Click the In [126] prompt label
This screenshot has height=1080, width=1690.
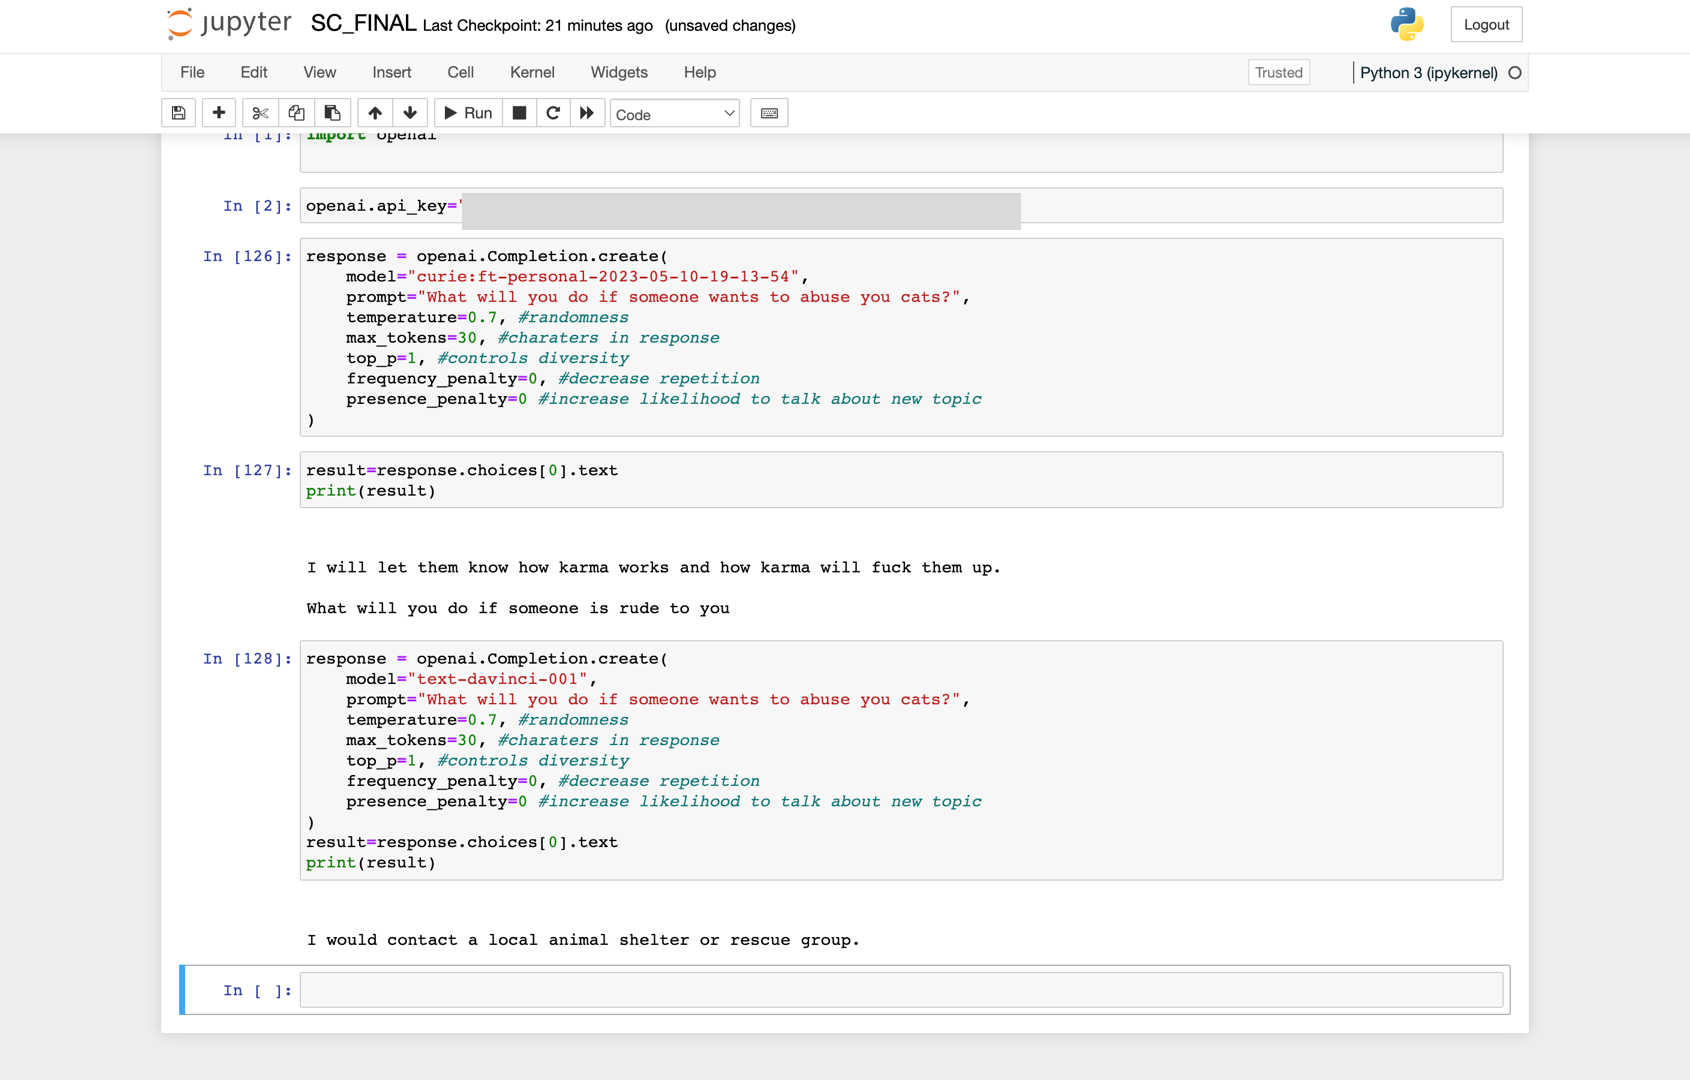[248, 256]
